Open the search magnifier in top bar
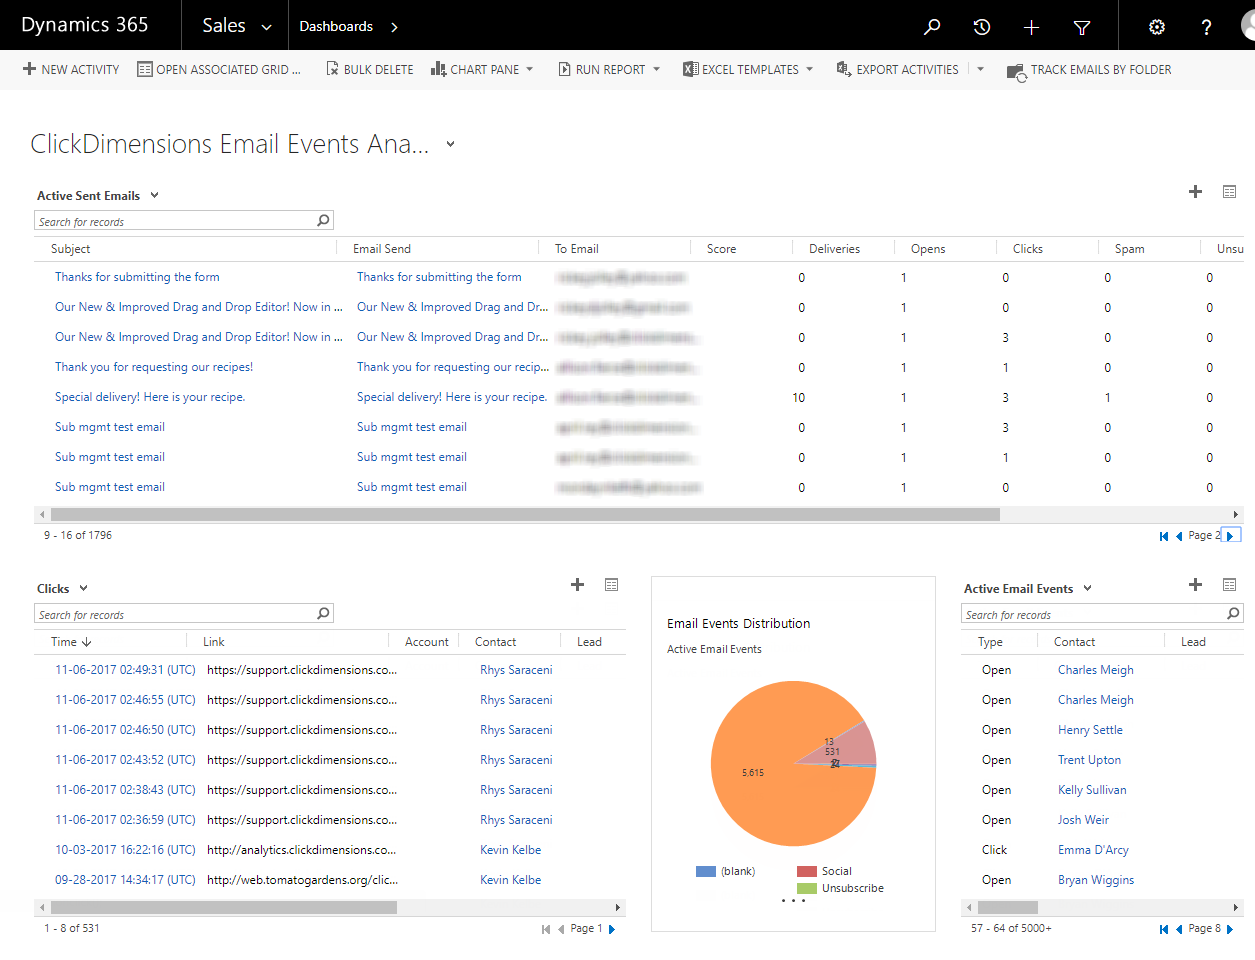Image resolution: width=1255 pixels, height=960 pixels. (x=932, y=27)
